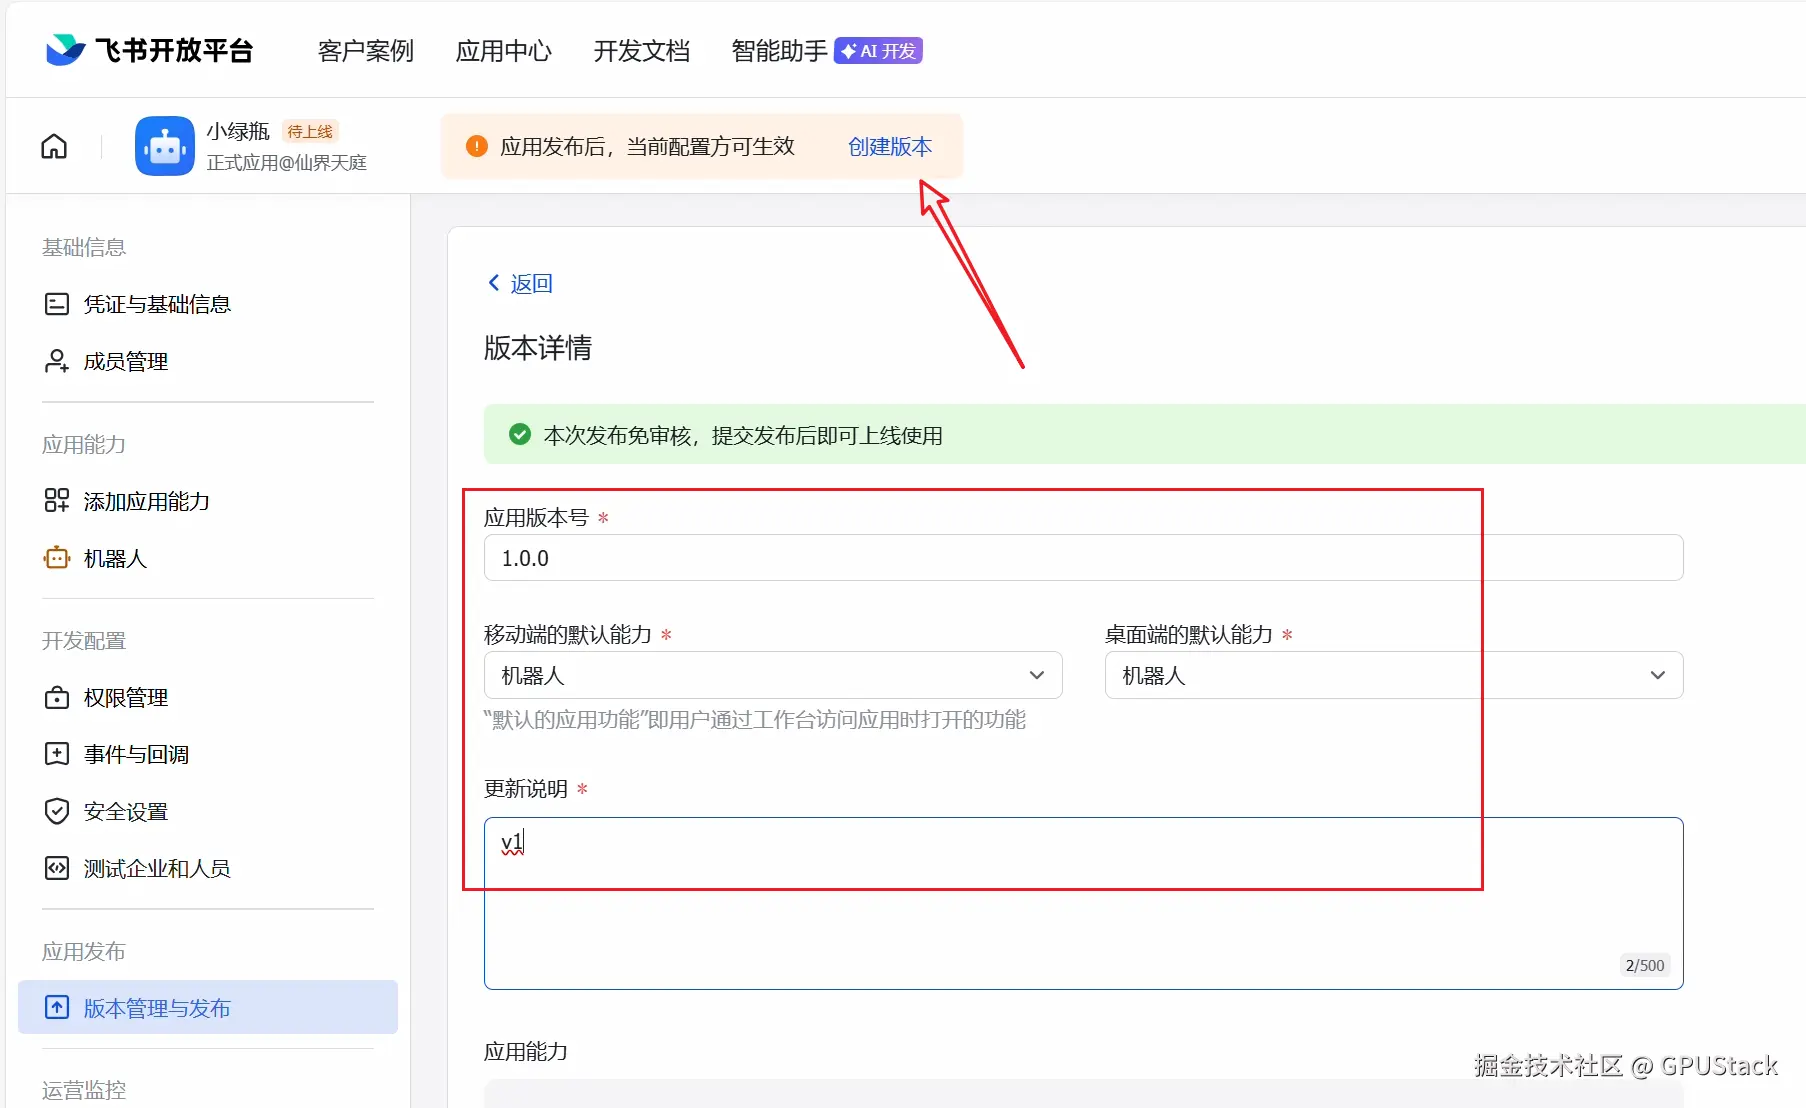Click the 2/500 character counter
Viewport: 1806px width, 1108px height.
1645,965
